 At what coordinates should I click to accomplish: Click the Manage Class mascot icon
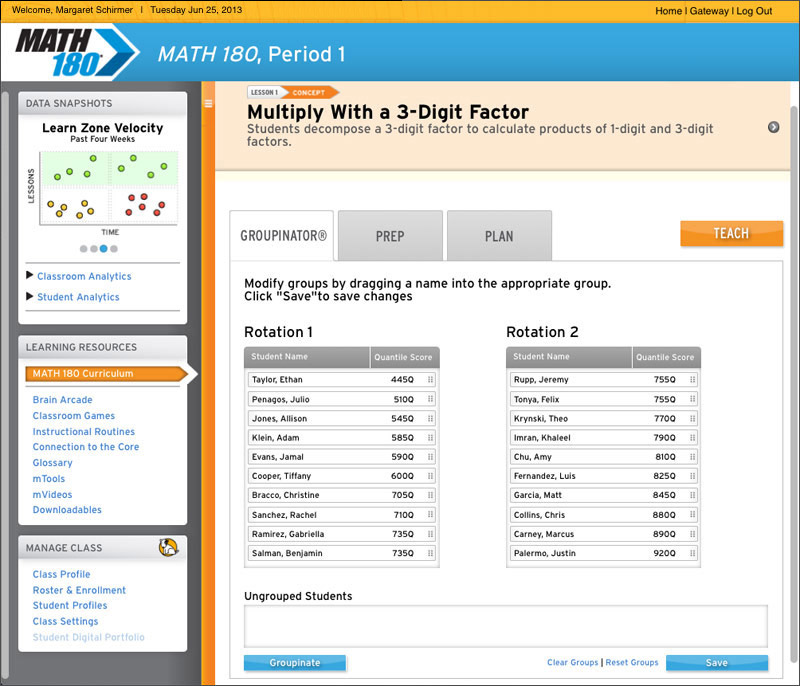168,547
